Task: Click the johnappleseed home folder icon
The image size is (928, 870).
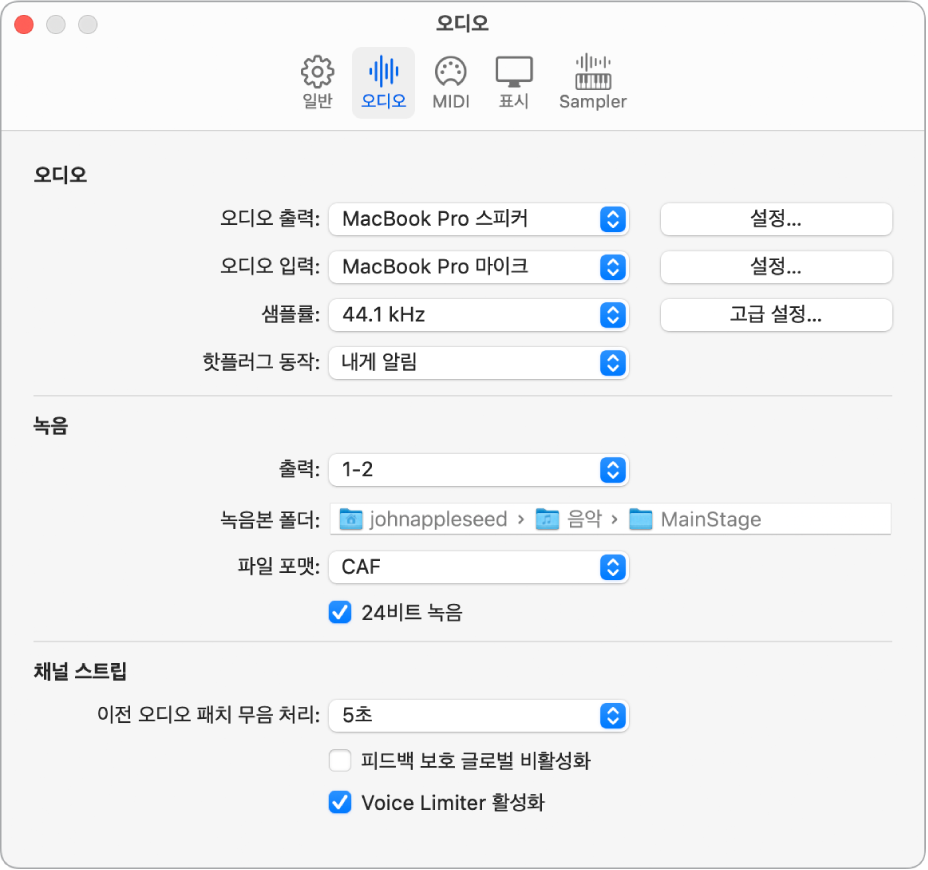Action: (350, 519)
